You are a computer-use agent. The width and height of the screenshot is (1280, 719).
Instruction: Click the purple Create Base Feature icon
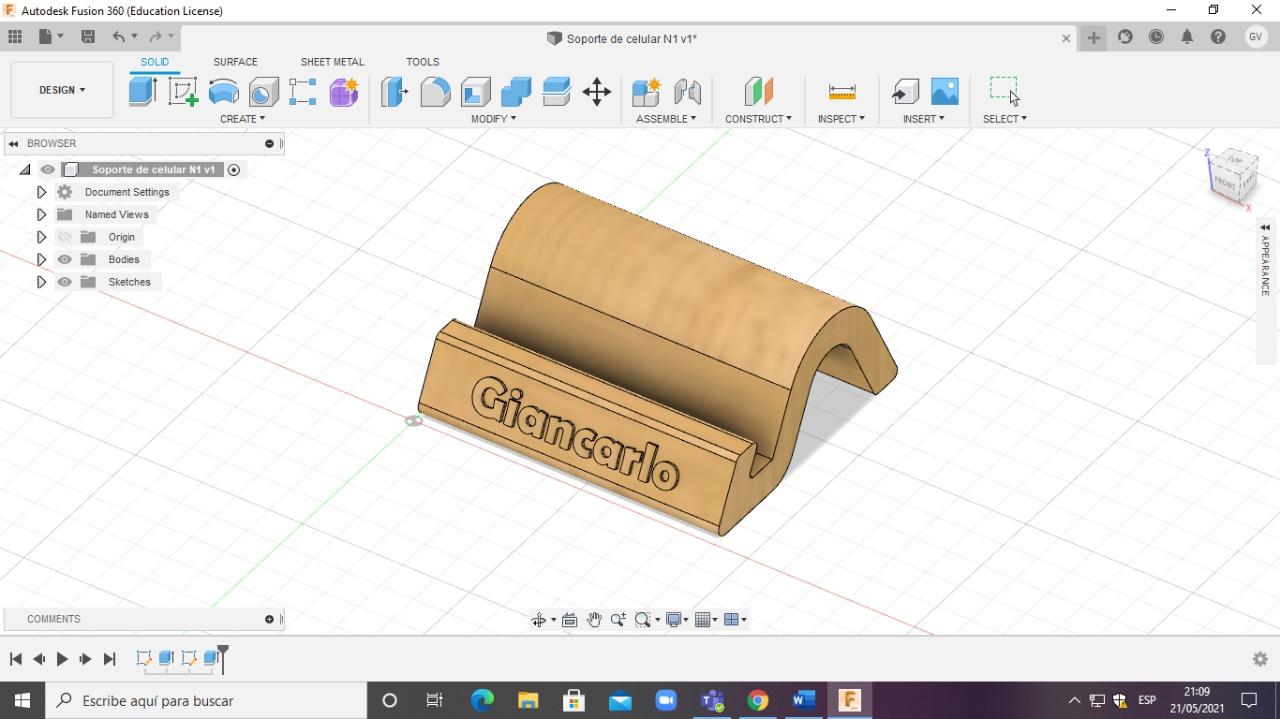(343, 92)
